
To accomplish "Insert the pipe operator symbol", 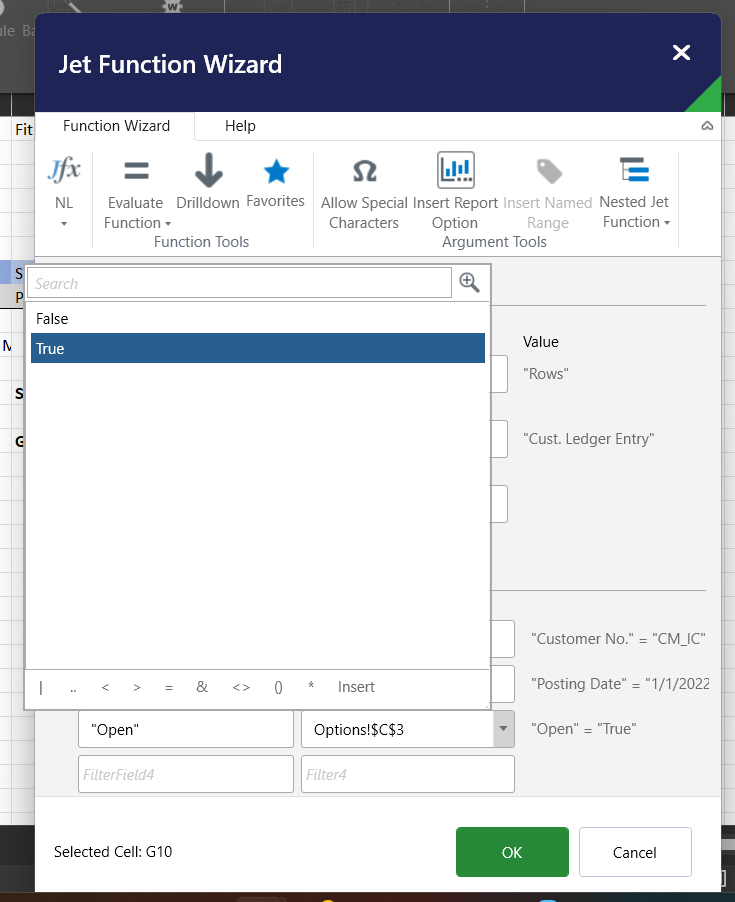I will (x=41, y=687).
